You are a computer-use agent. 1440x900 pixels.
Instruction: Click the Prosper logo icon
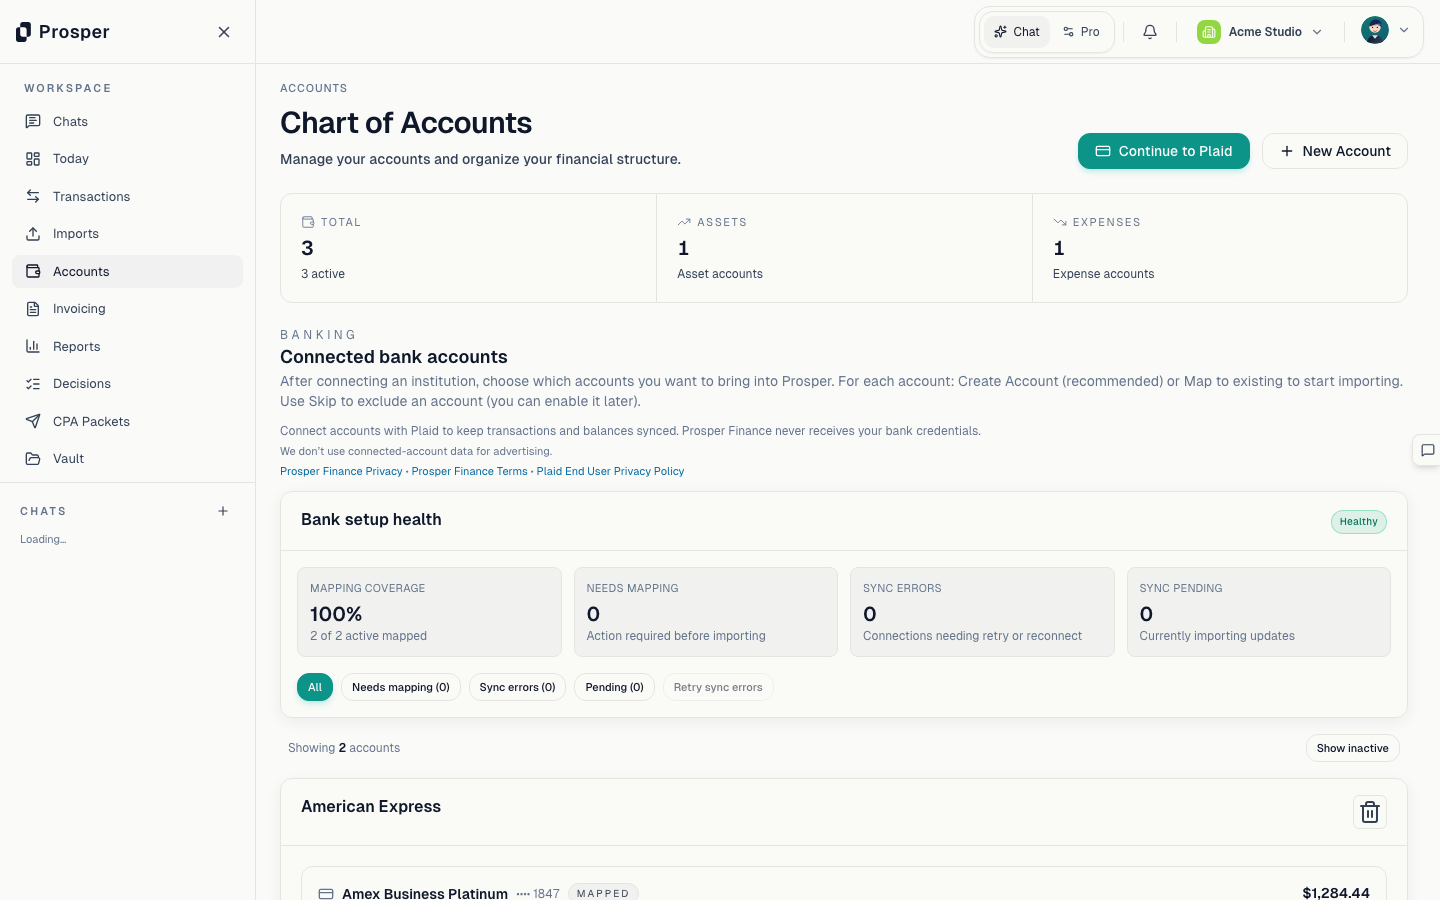tap(24, 32)
